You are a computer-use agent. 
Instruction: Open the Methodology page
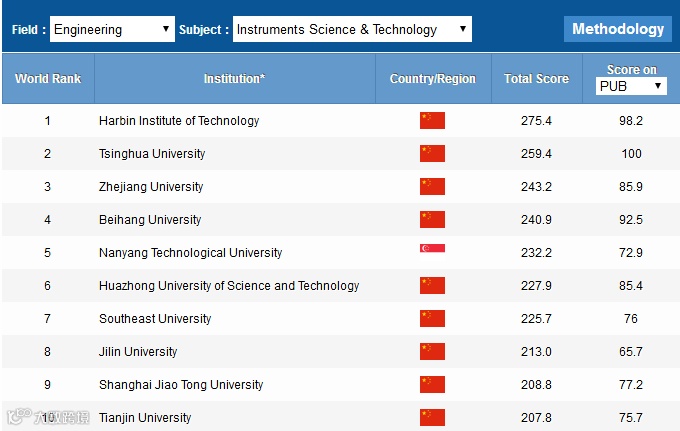[617, 29]
